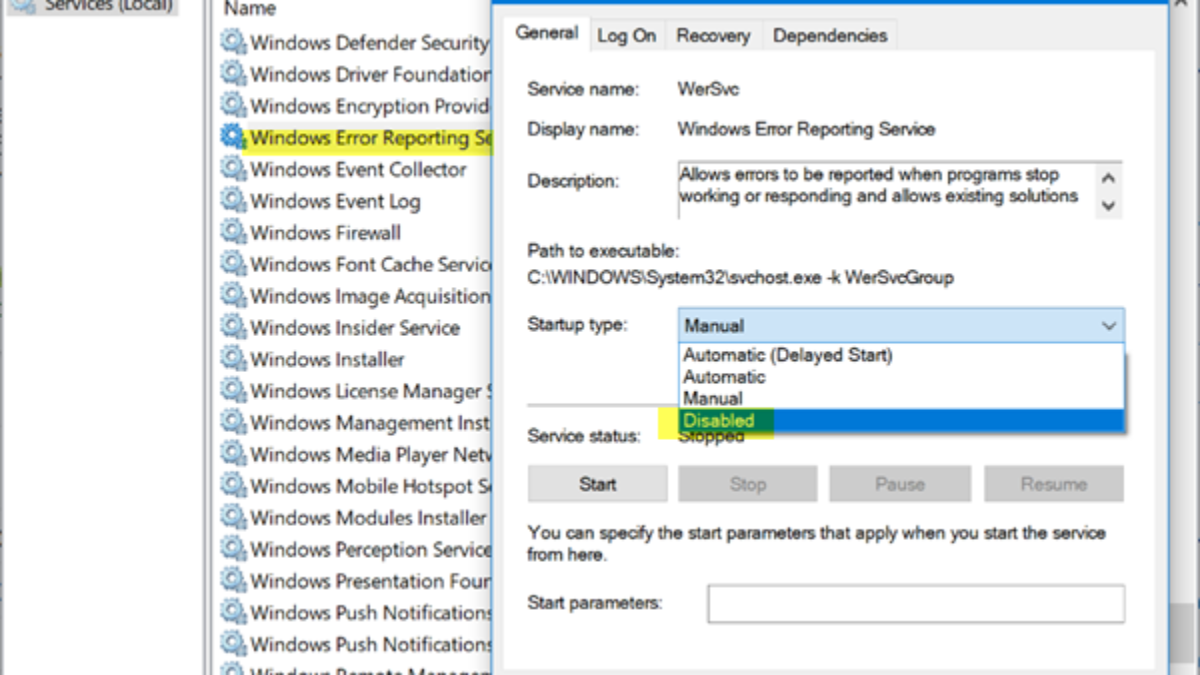The image size is (1200, 675).
Task: Select the Windows Perception Service icon
Action: [233, 549]
